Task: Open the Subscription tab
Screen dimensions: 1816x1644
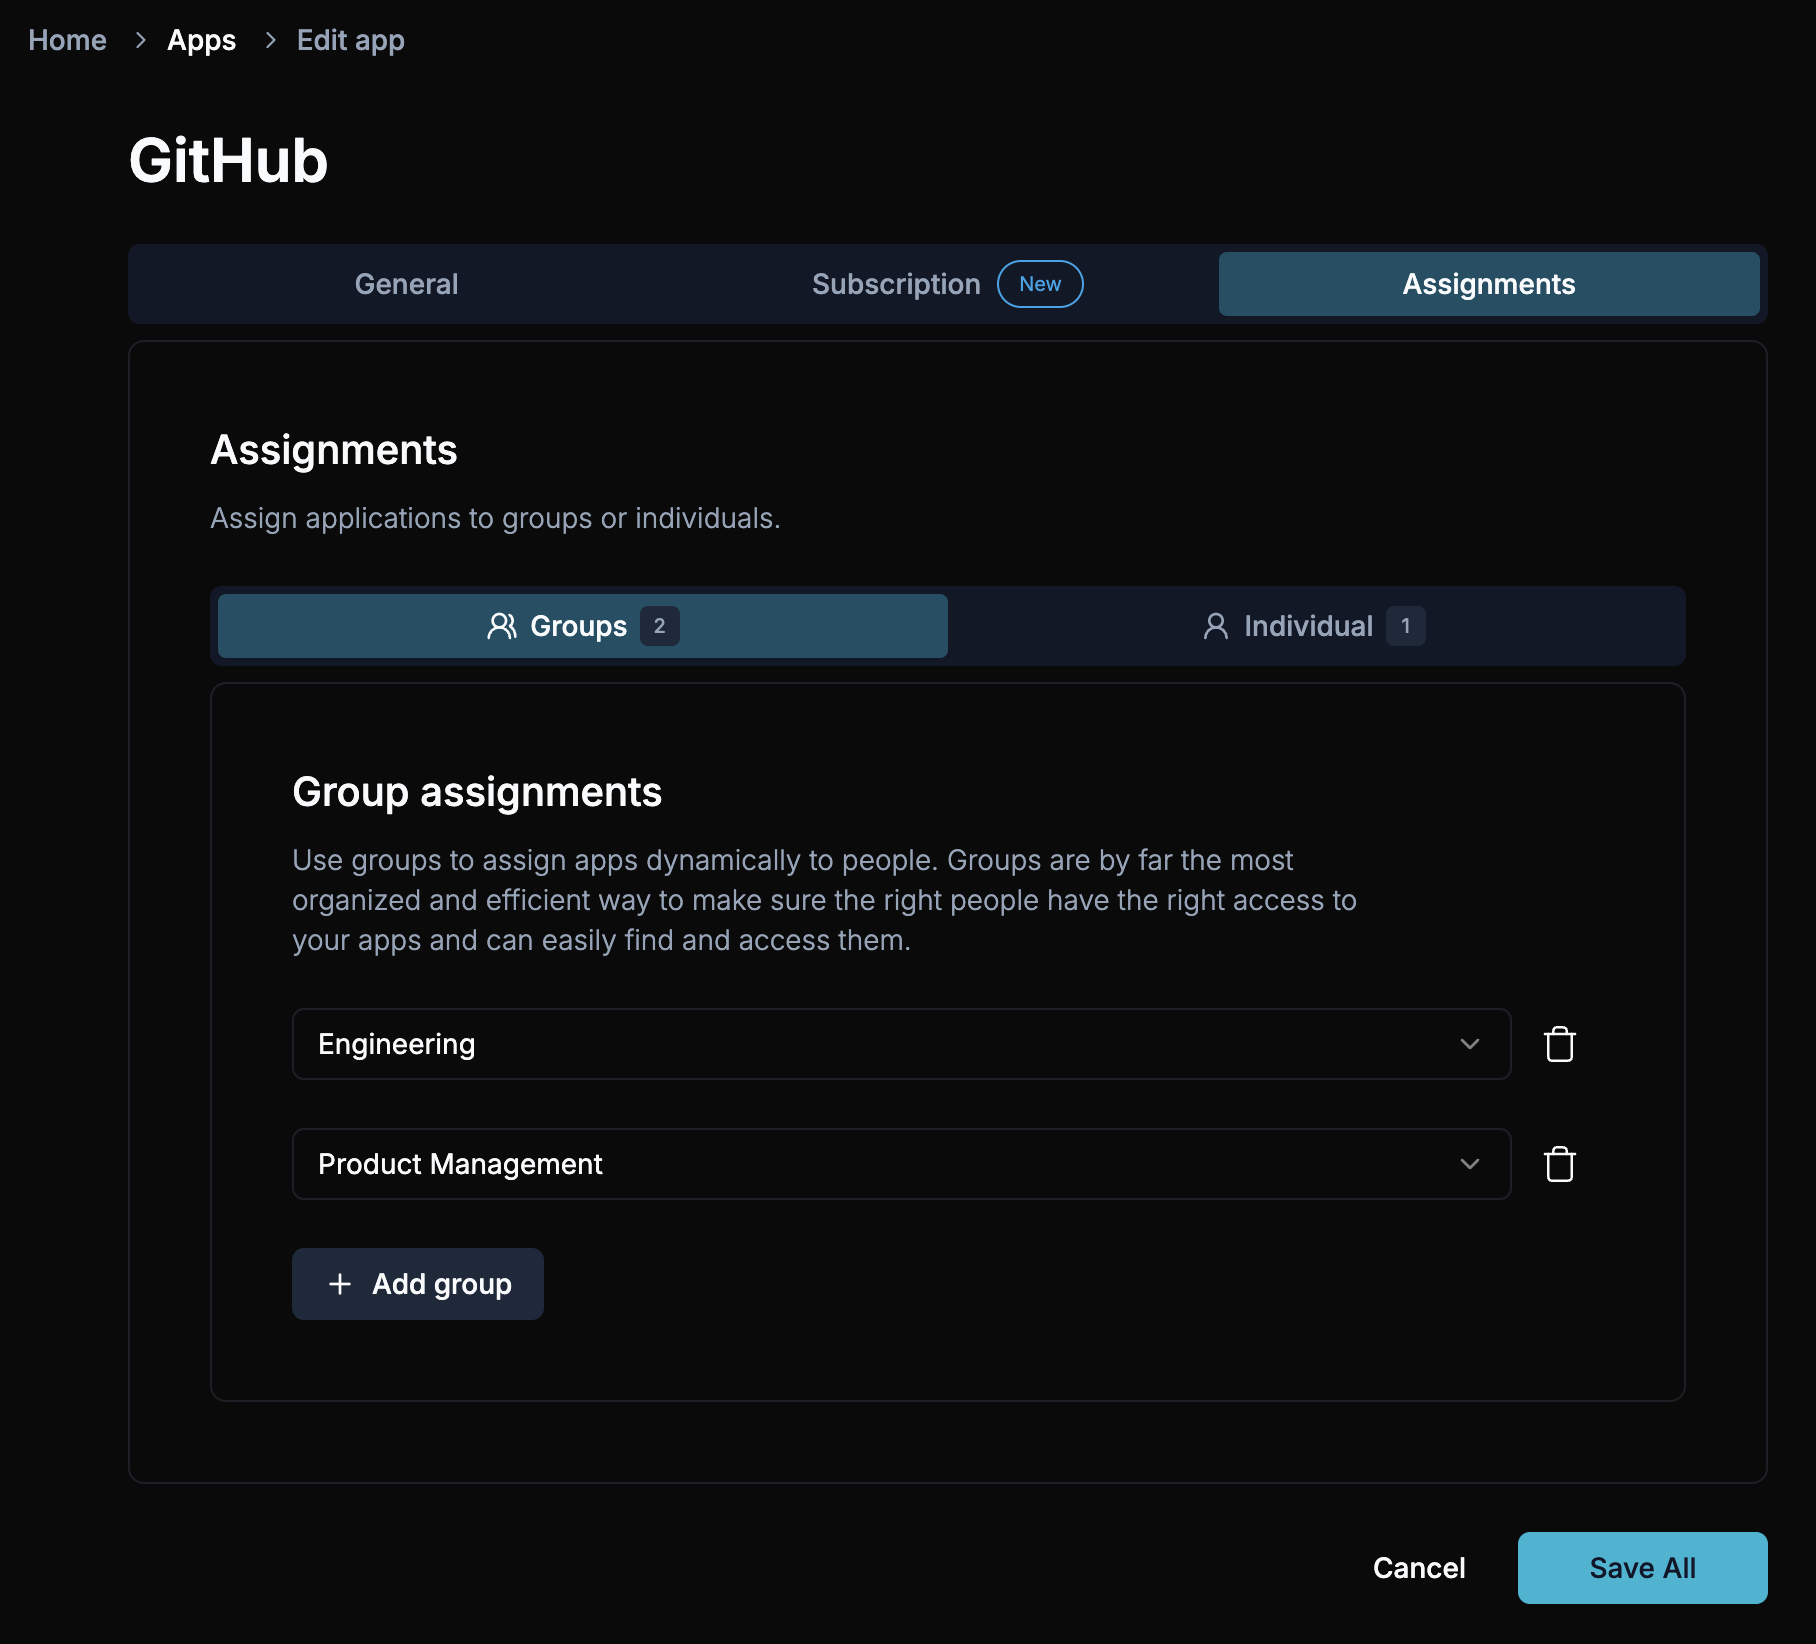Action: coord(895,284)
